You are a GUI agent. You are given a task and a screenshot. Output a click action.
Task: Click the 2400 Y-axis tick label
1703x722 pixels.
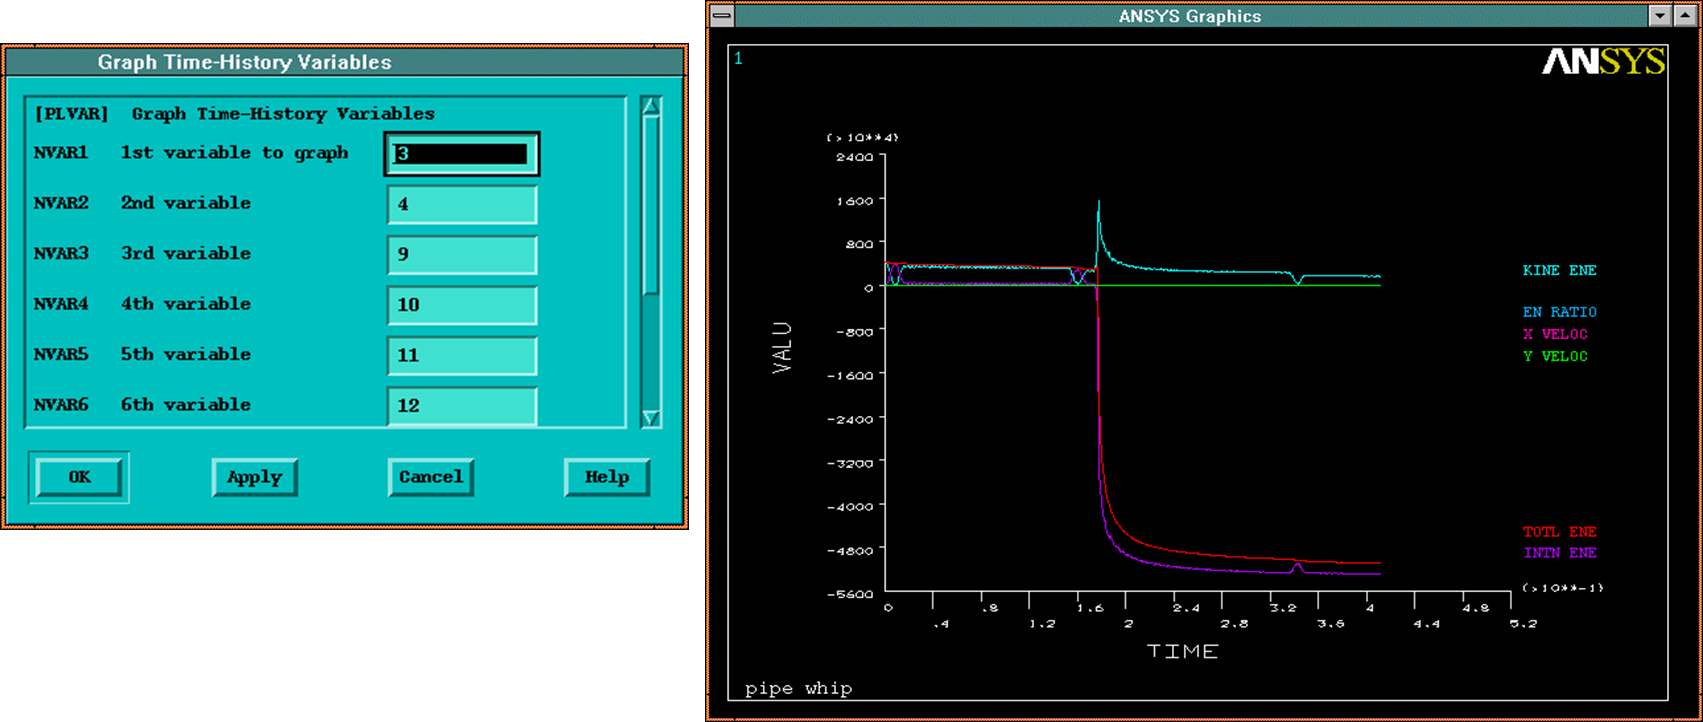[x=855, y=157]
